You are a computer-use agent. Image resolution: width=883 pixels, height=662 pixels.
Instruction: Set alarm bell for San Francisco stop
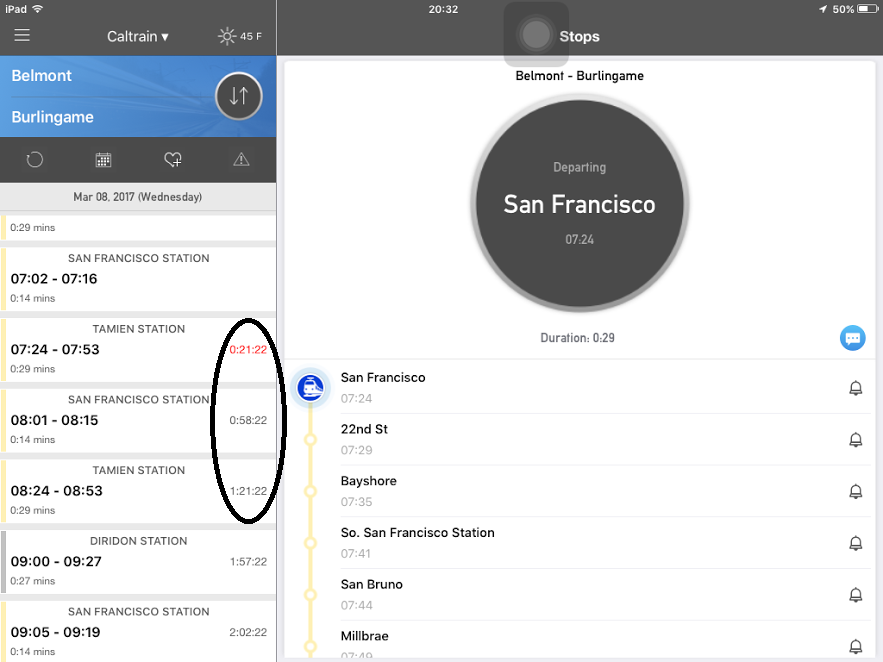click(855, 388)
